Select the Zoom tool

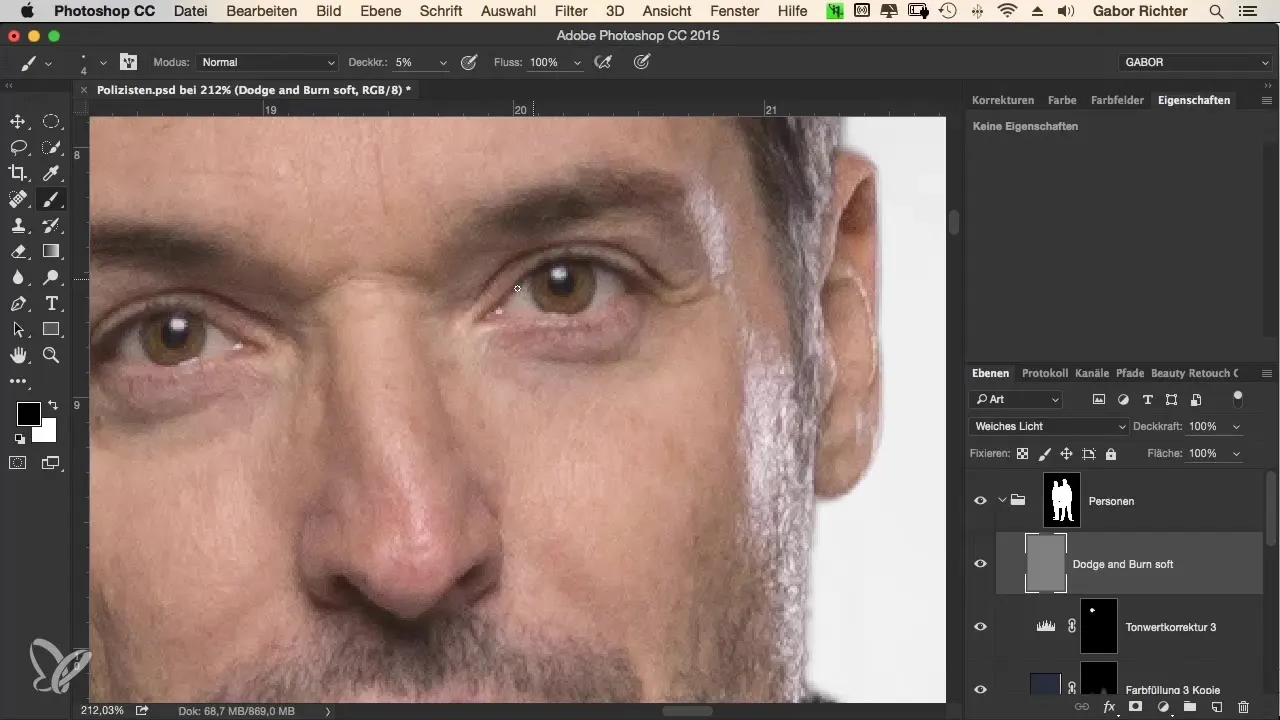tap(51, 356)
